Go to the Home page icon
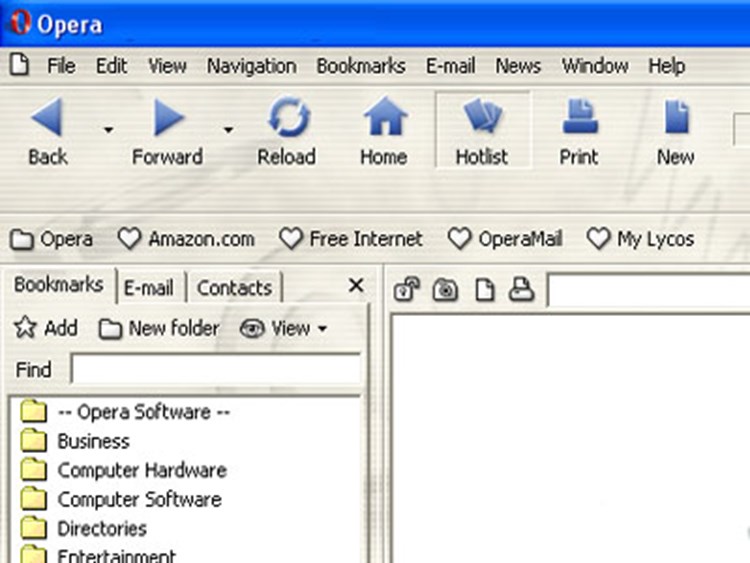Viewport: 750px width, 563px height. tap(384, 131)
